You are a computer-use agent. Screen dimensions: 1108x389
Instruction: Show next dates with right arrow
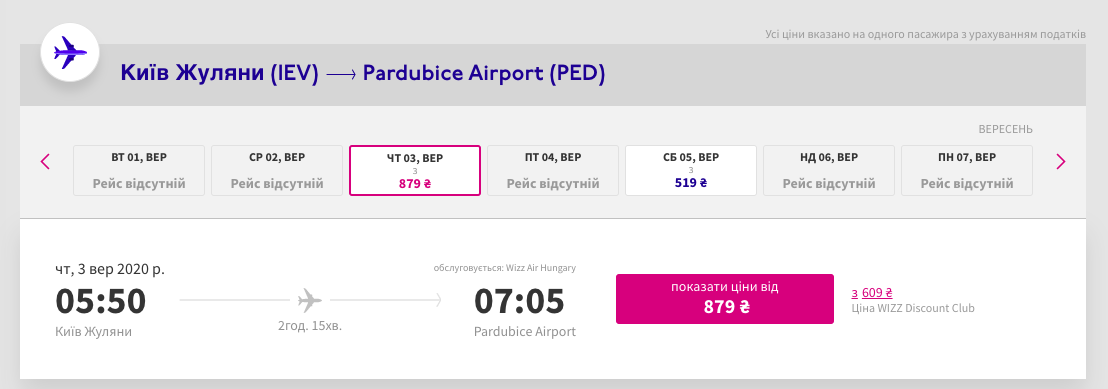(1061, 162)
